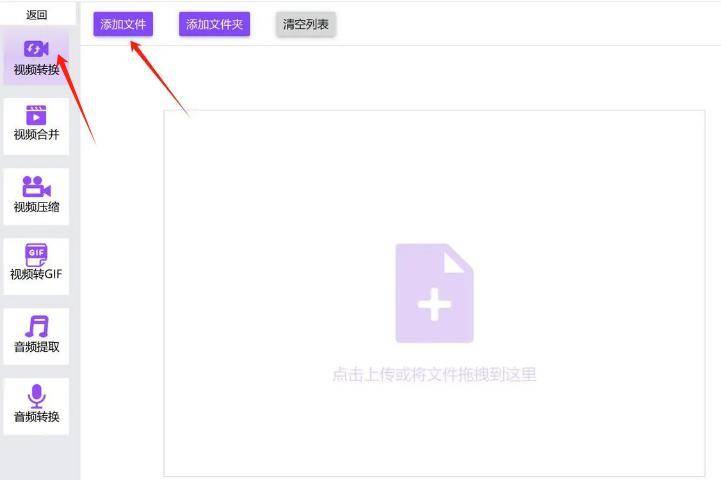Click the audio conversion microphone icon
The width and height of the screenshot is (721, 480).
tap(36, 396)
